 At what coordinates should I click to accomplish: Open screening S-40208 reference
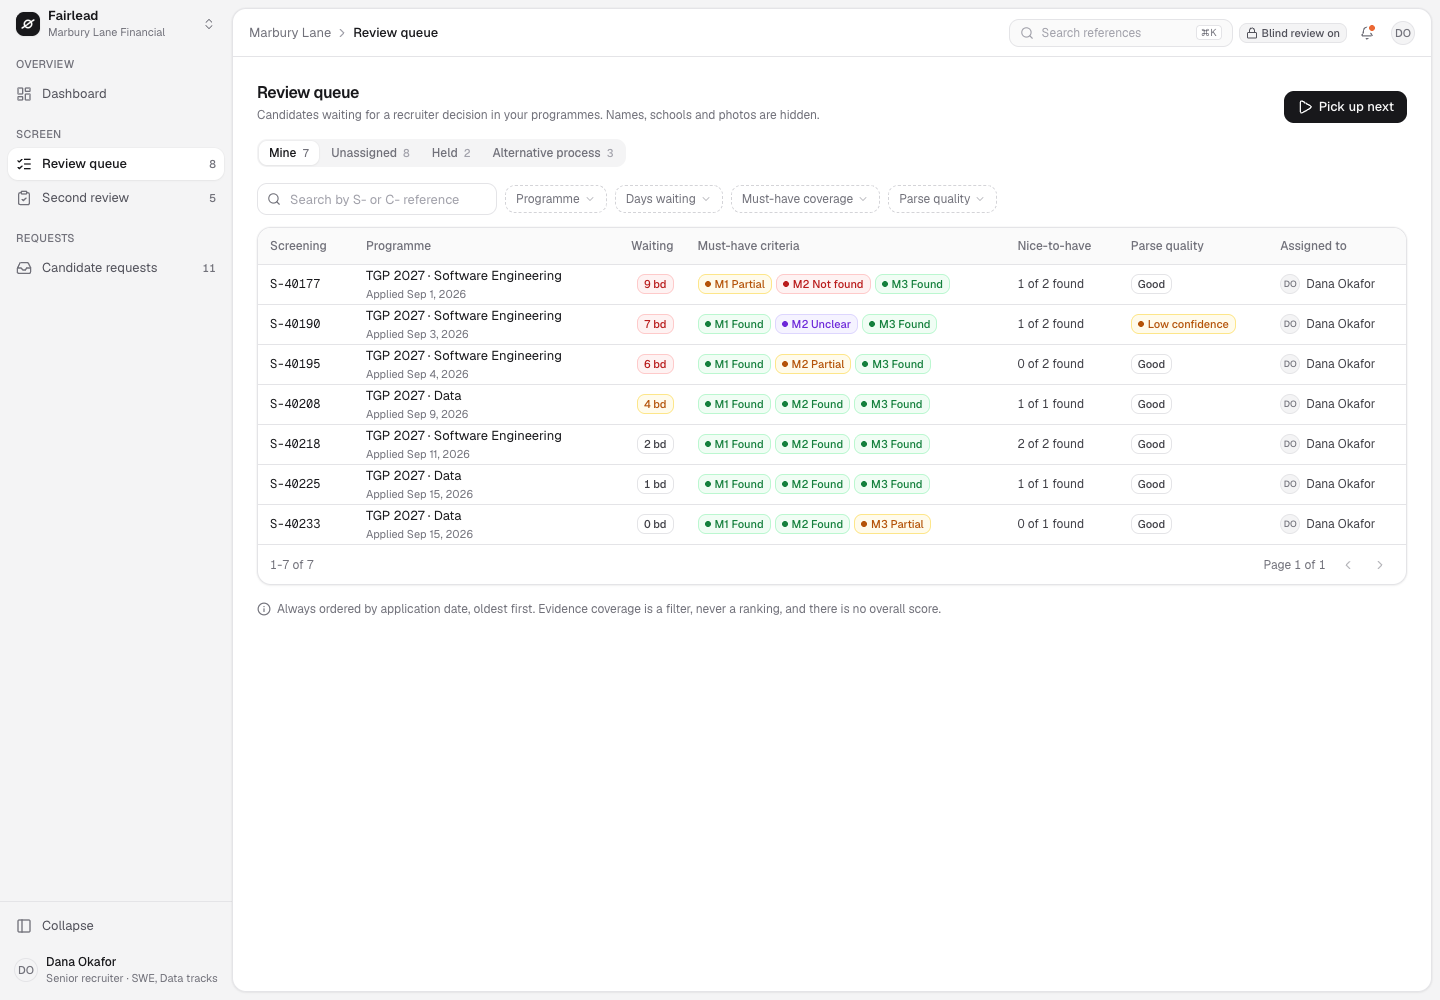[295, 404]
